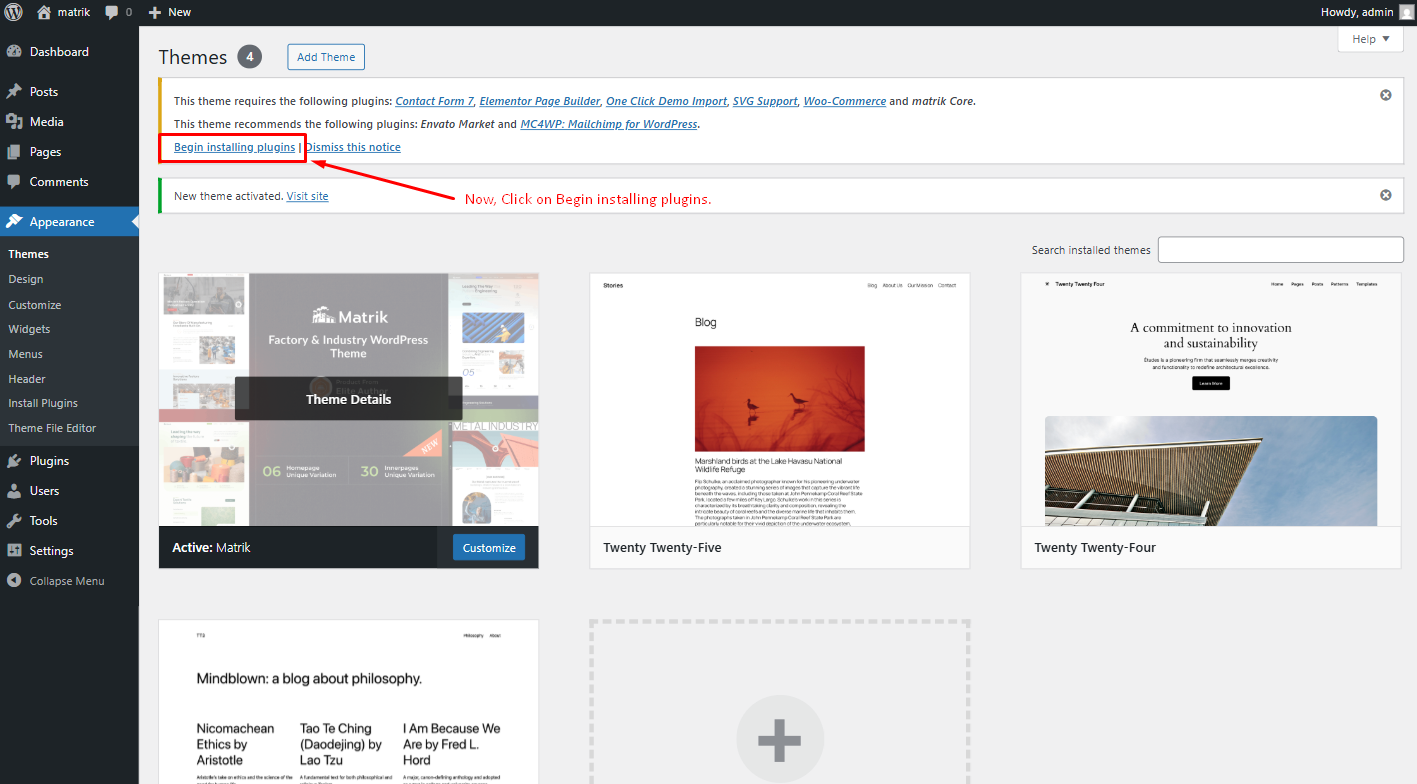Click the Posts pushpin icon
This screenshot has height=784, width=1417.
tap(14, 92)
